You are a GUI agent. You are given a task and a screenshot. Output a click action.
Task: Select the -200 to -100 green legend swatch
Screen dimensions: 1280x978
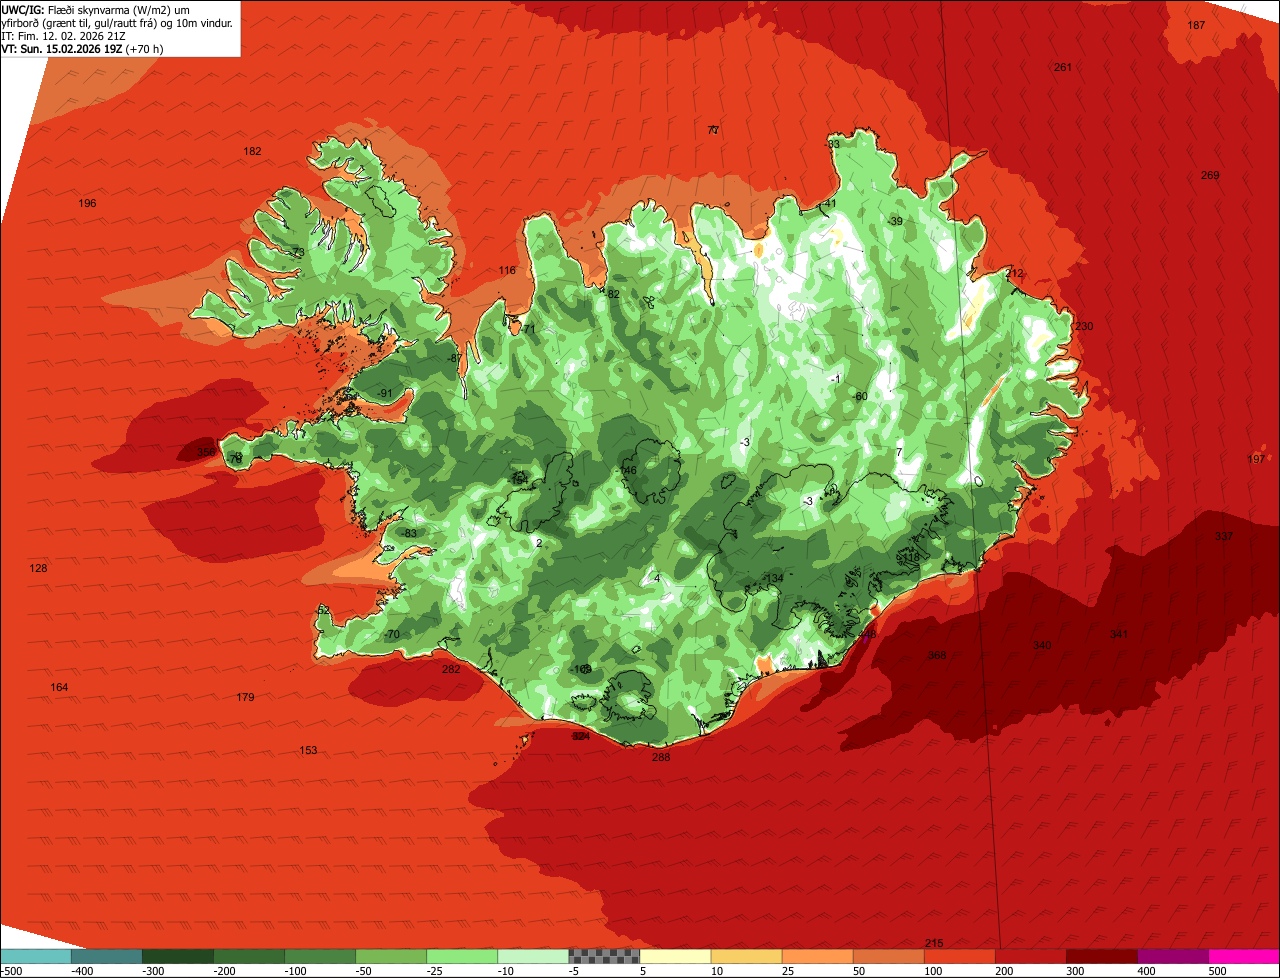click(x=248, y=956)
